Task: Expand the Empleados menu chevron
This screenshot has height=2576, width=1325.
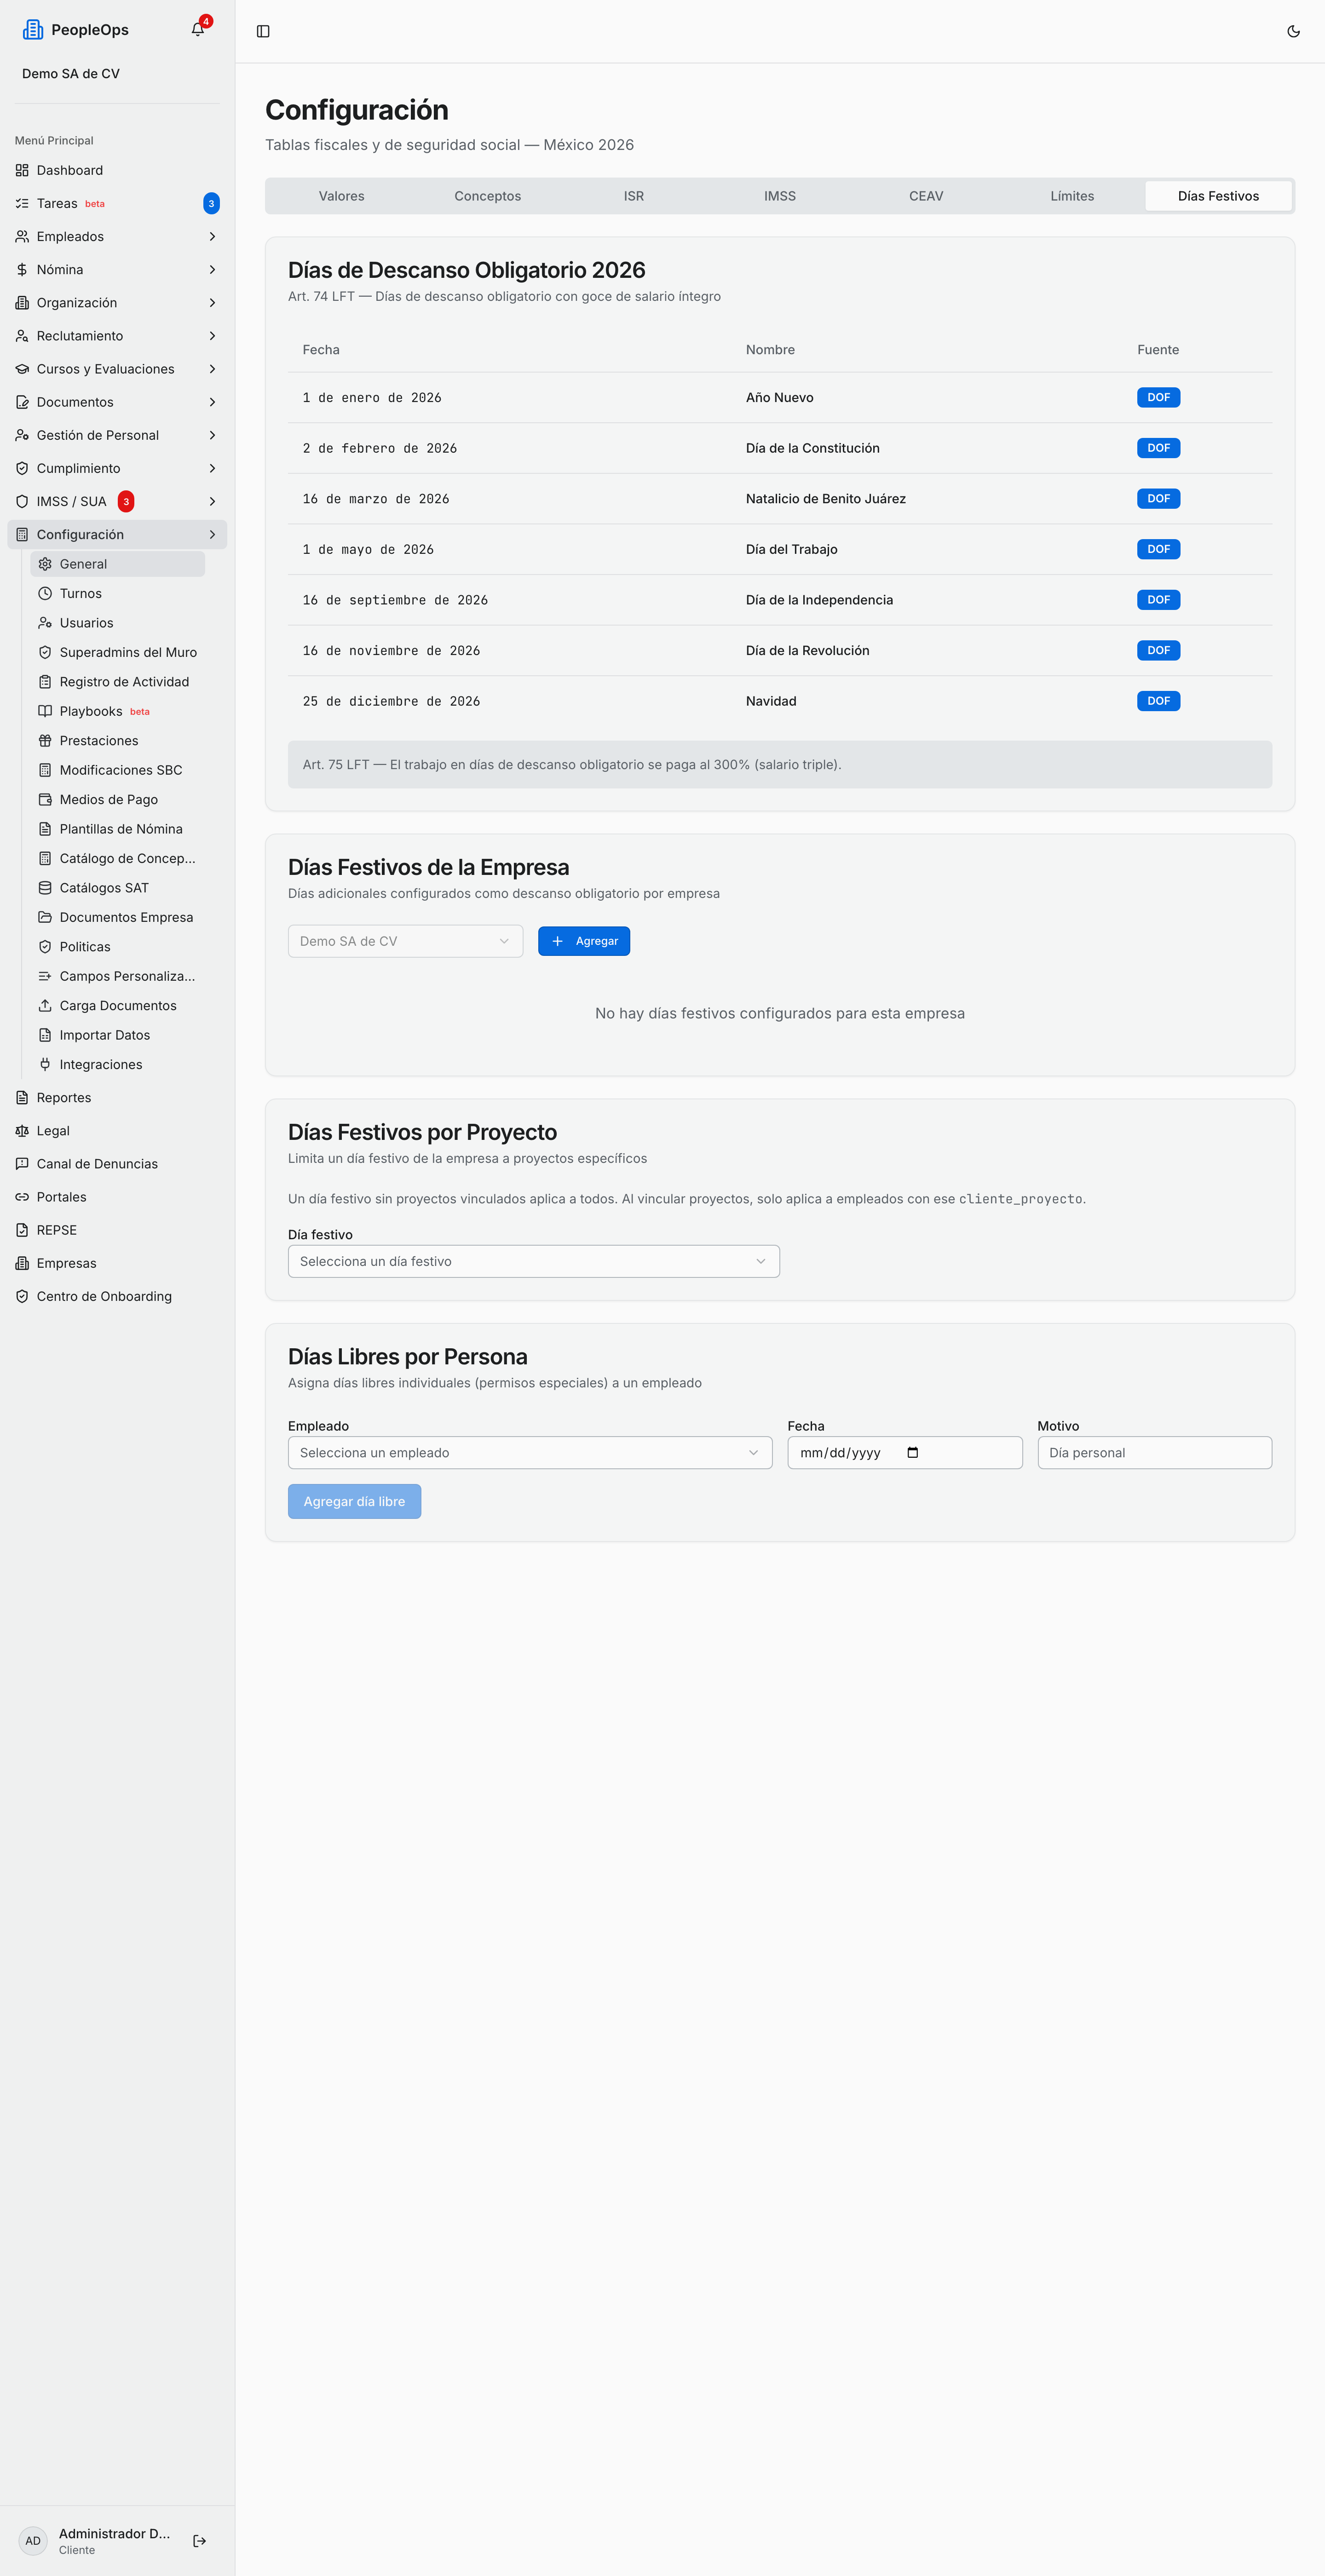Action: pos(212,237)
